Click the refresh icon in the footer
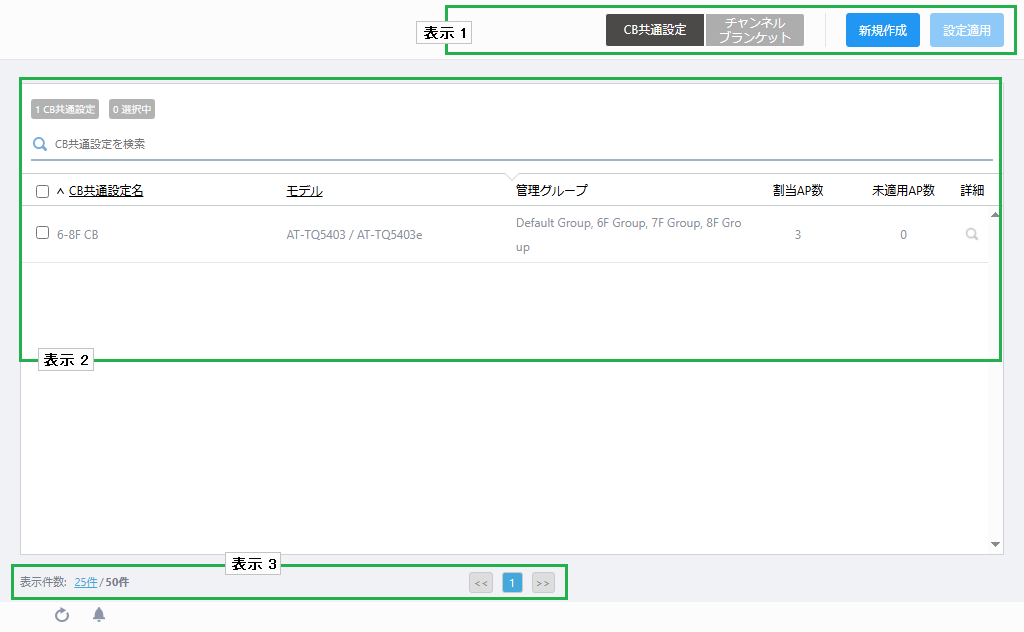Viewport: 1024px width, 632px height. pos(62,615)
